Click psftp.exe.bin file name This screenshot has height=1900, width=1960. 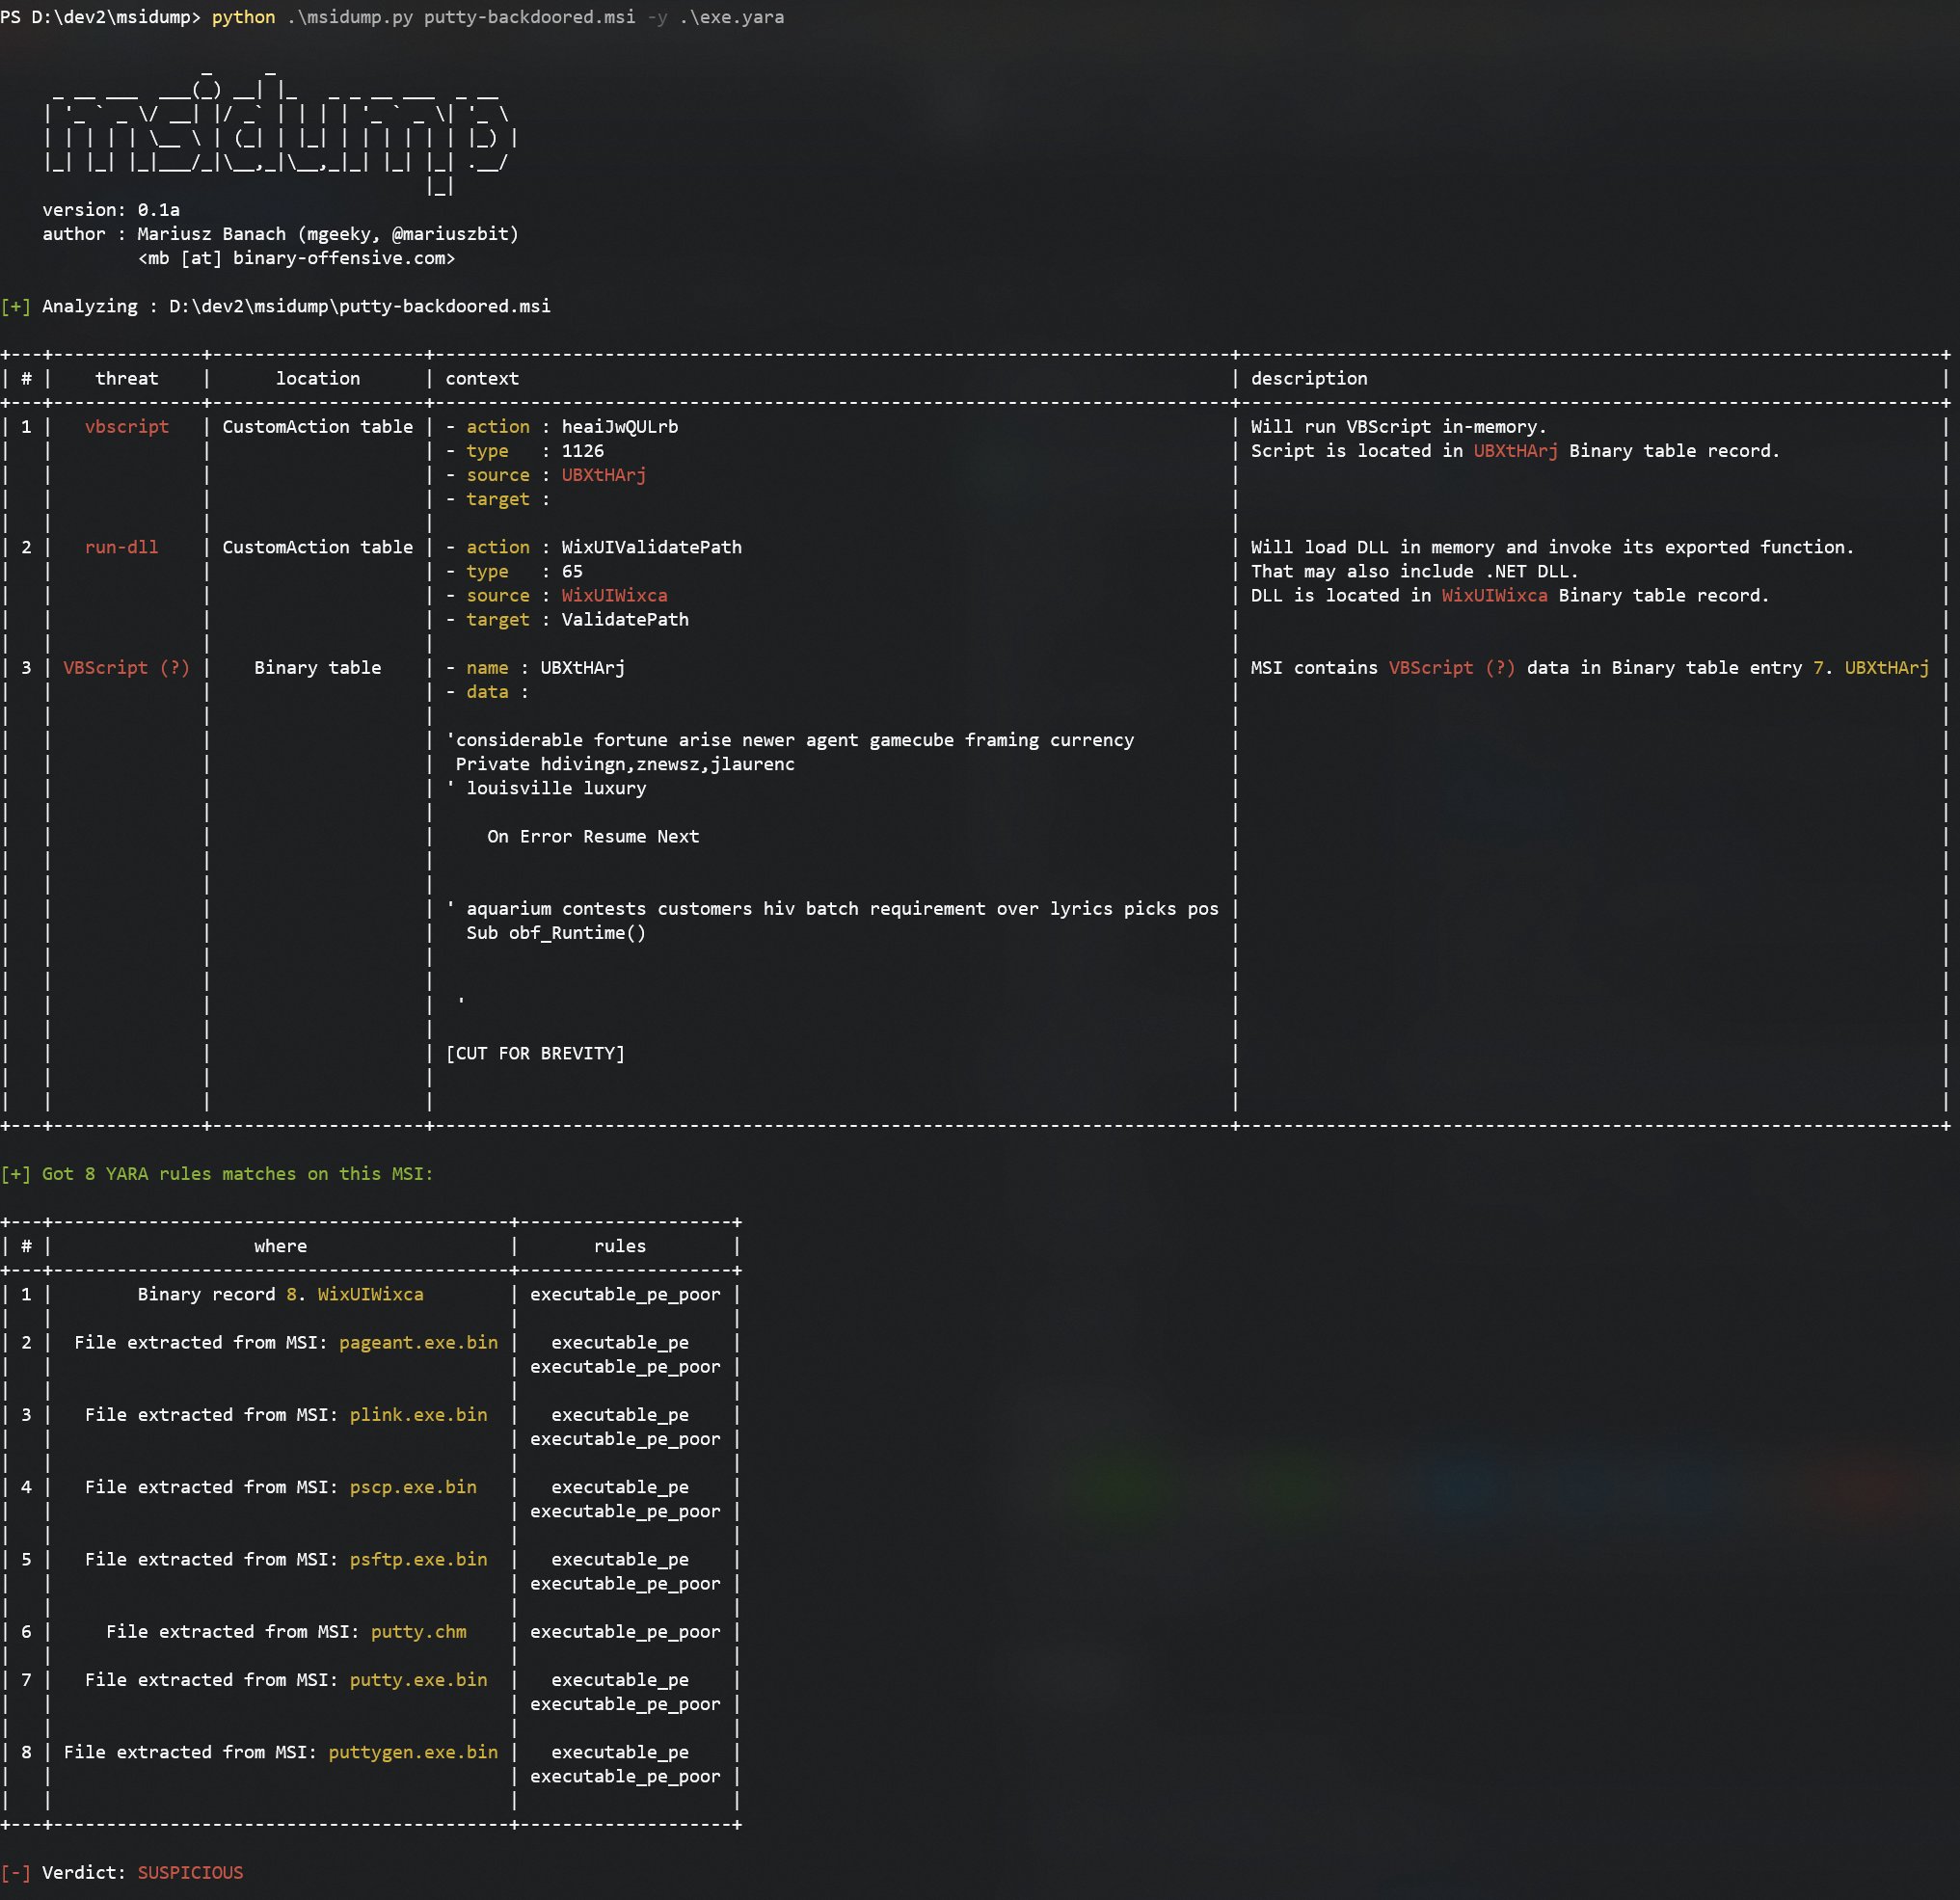tap(418, 1559)
